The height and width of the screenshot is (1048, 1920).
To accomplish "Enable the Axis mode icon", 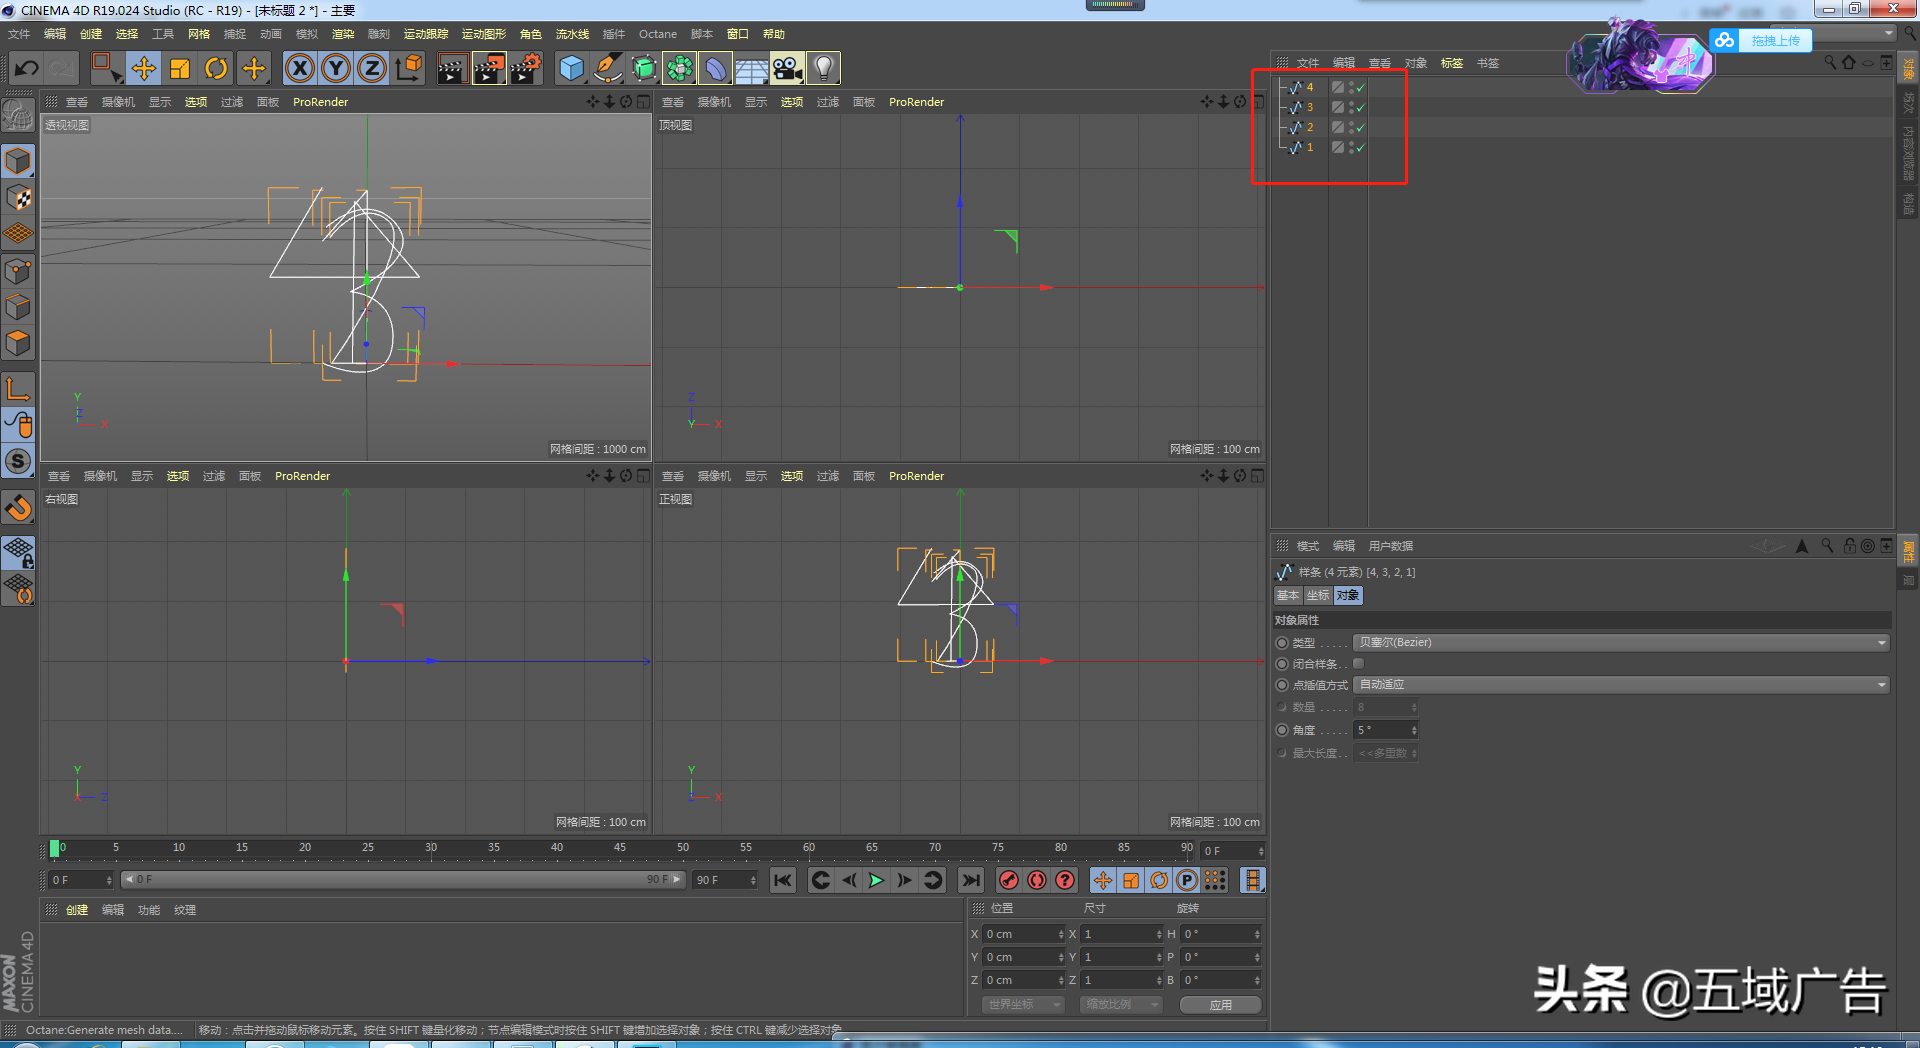I will (19, 389).
